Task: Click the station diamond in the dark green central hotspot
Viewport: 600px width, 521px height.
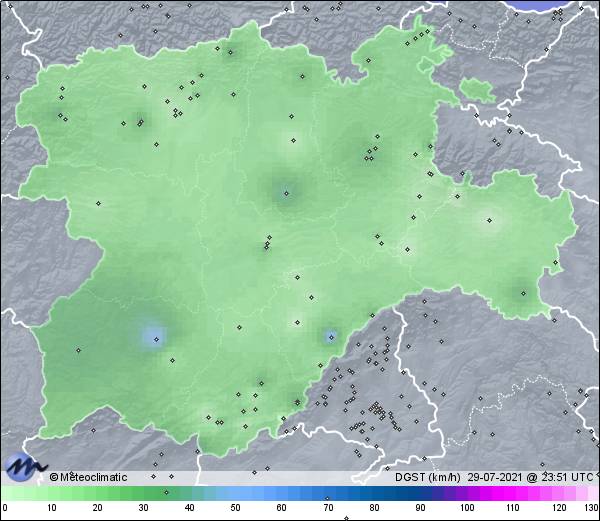Action: (287, 194)
